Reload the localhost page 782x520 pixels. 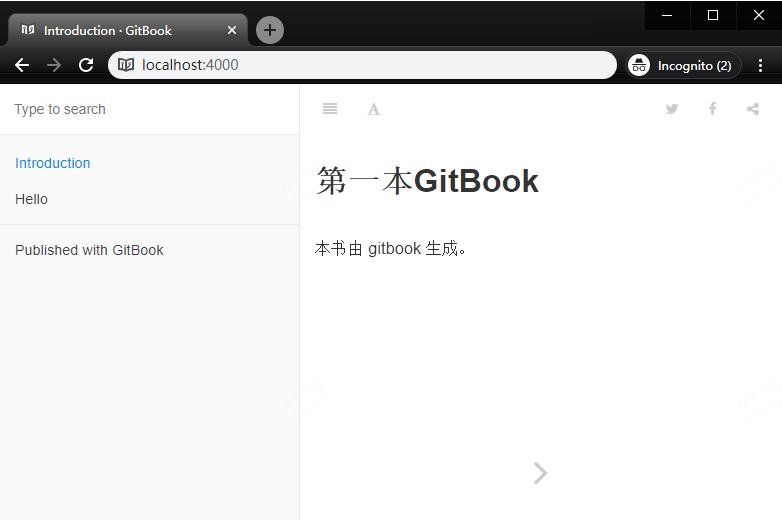point(86,65)
